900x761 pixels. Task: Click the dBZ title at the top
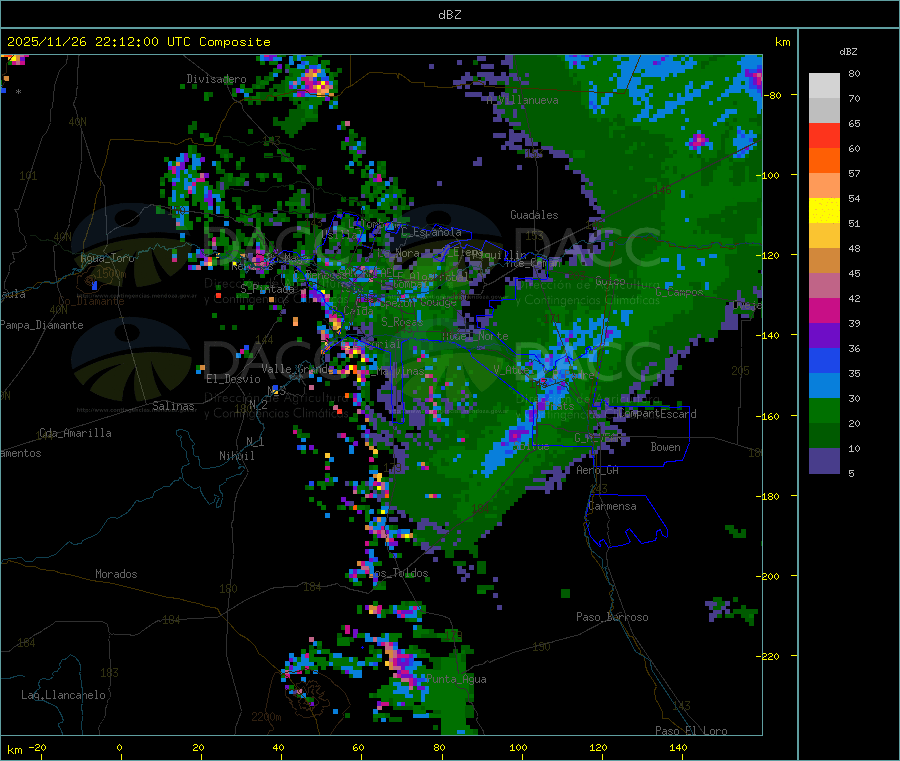pos(449,15)
